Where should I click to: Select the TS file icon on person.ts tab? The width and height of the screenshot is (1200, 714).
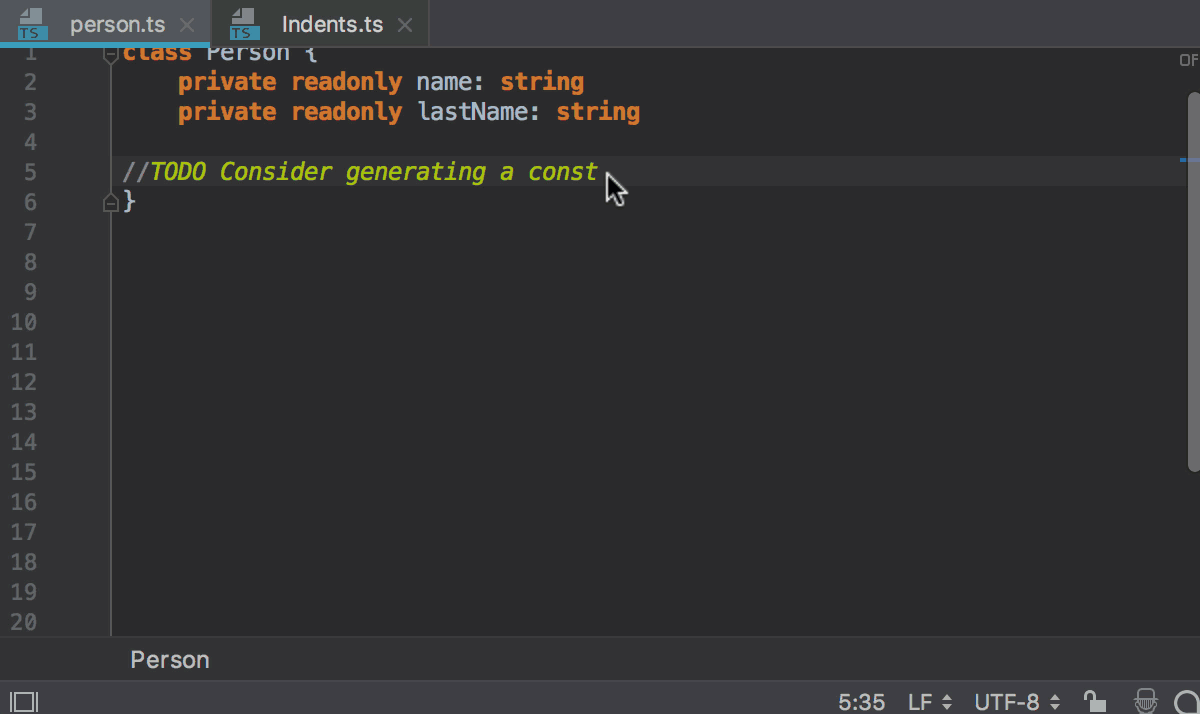(31, 23)
